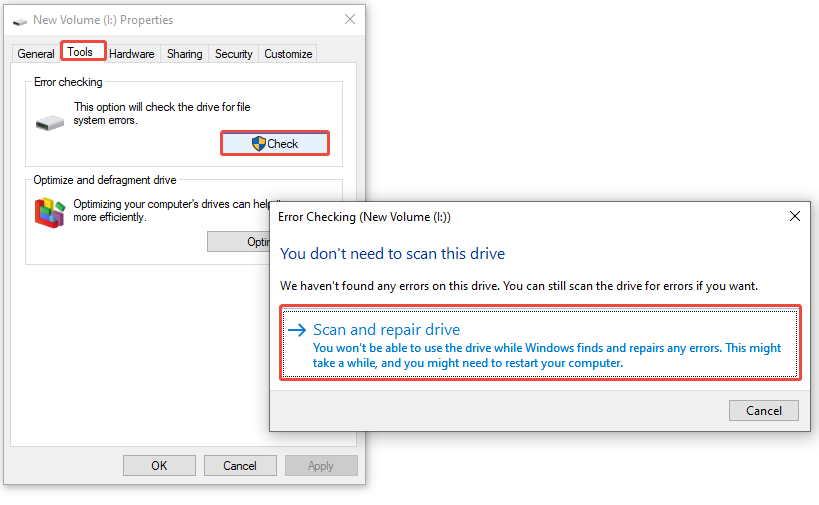The image size is (819, 505).
Task: Click the hard drive icon under Error checking
Action: (x=50, y=123)
